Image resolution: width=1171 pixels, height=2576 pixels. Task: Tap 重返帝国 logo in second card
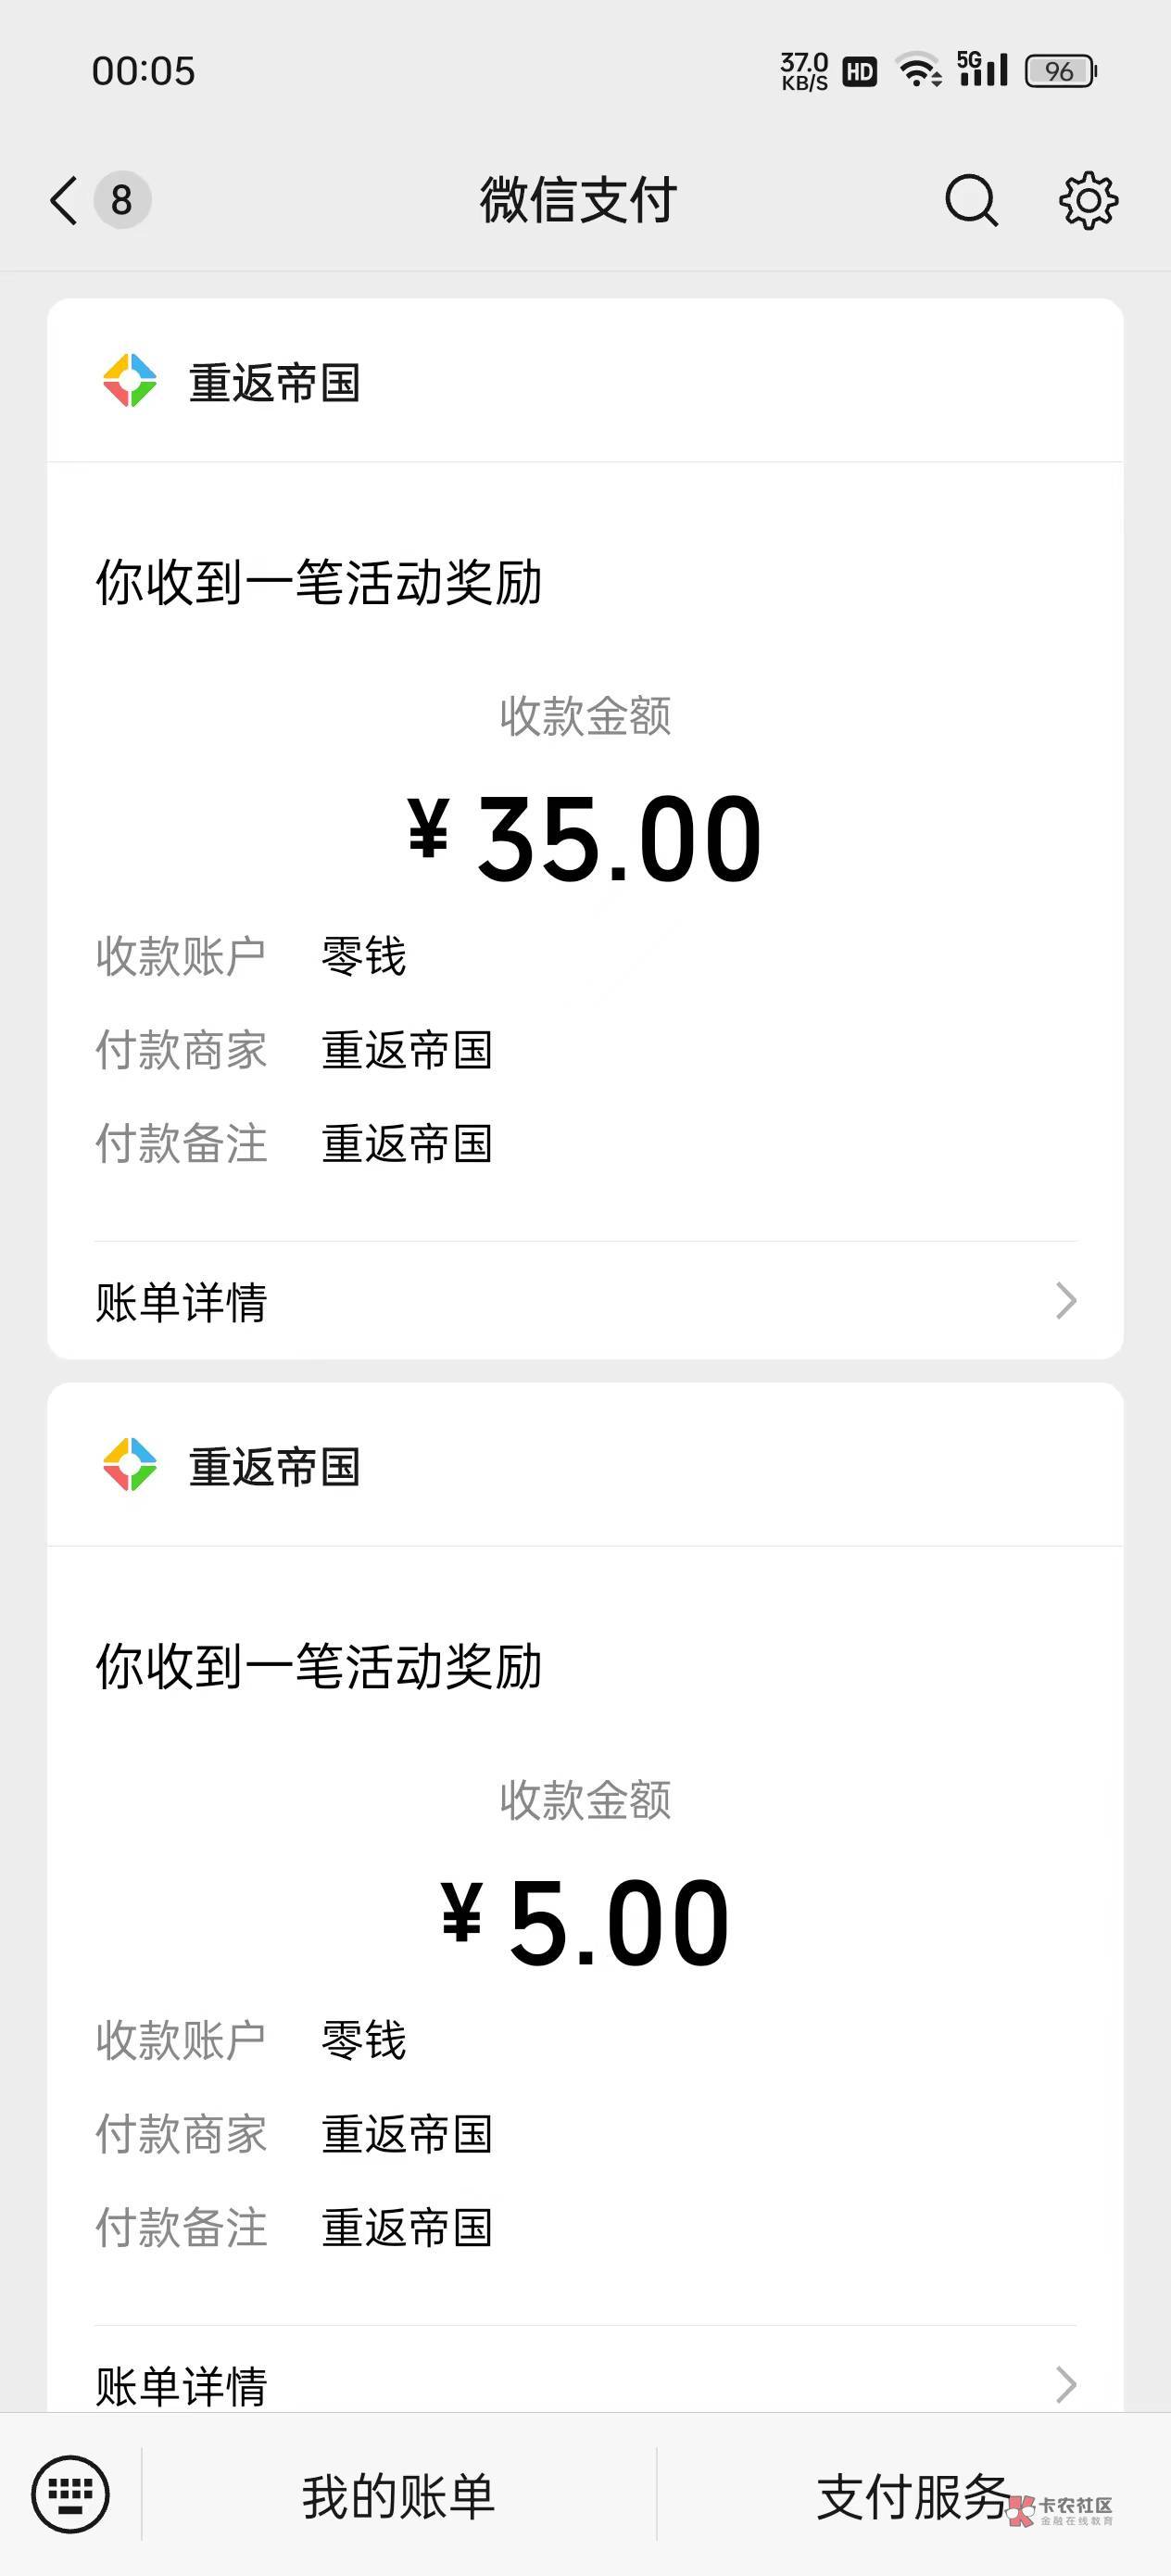point(130,1465)
